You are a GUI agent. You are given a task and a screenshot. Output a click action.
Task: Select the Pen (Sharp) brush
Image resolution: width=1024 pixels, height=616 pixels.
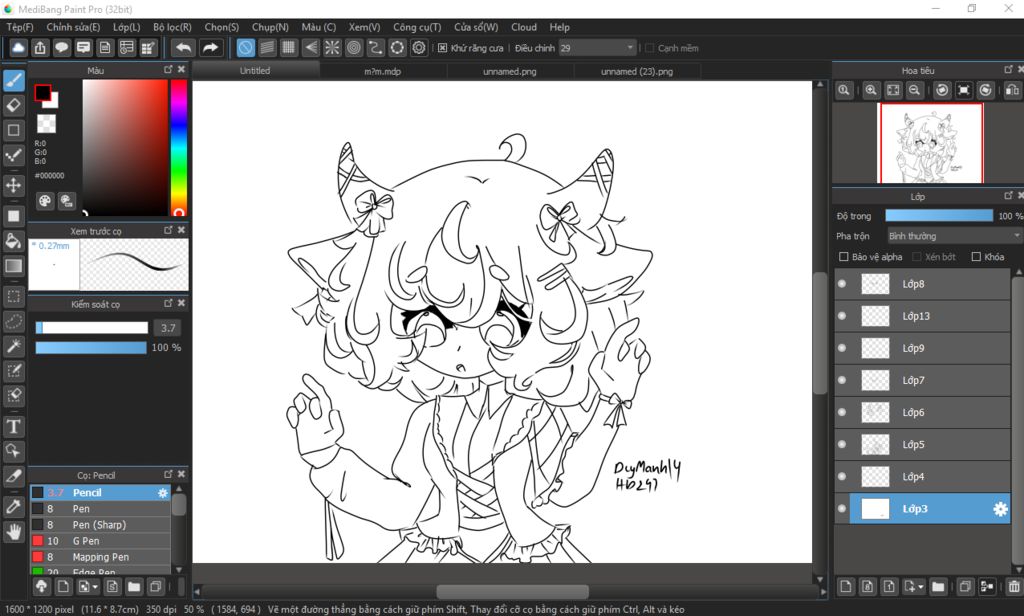pyautogui.click(x=101, y=525)
